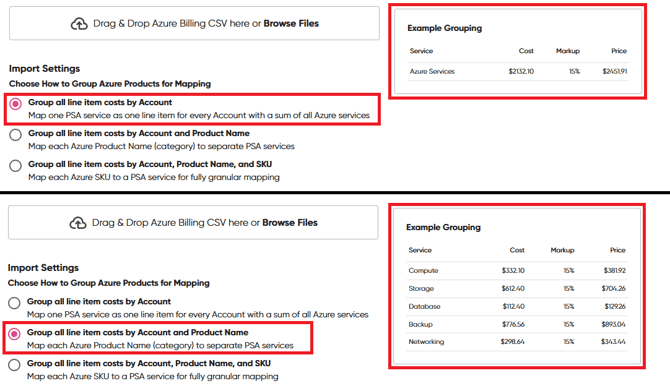Click the '$2132.10' cost value
The image size is (670, 386).
pos(521,71)
